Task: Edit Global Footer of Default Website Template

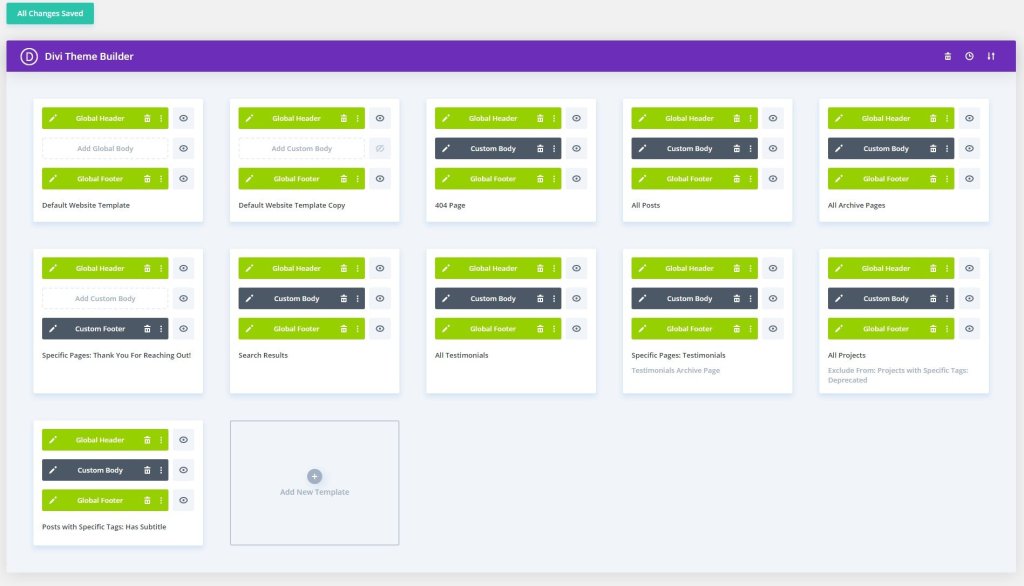Action: [x=53, y=178]
